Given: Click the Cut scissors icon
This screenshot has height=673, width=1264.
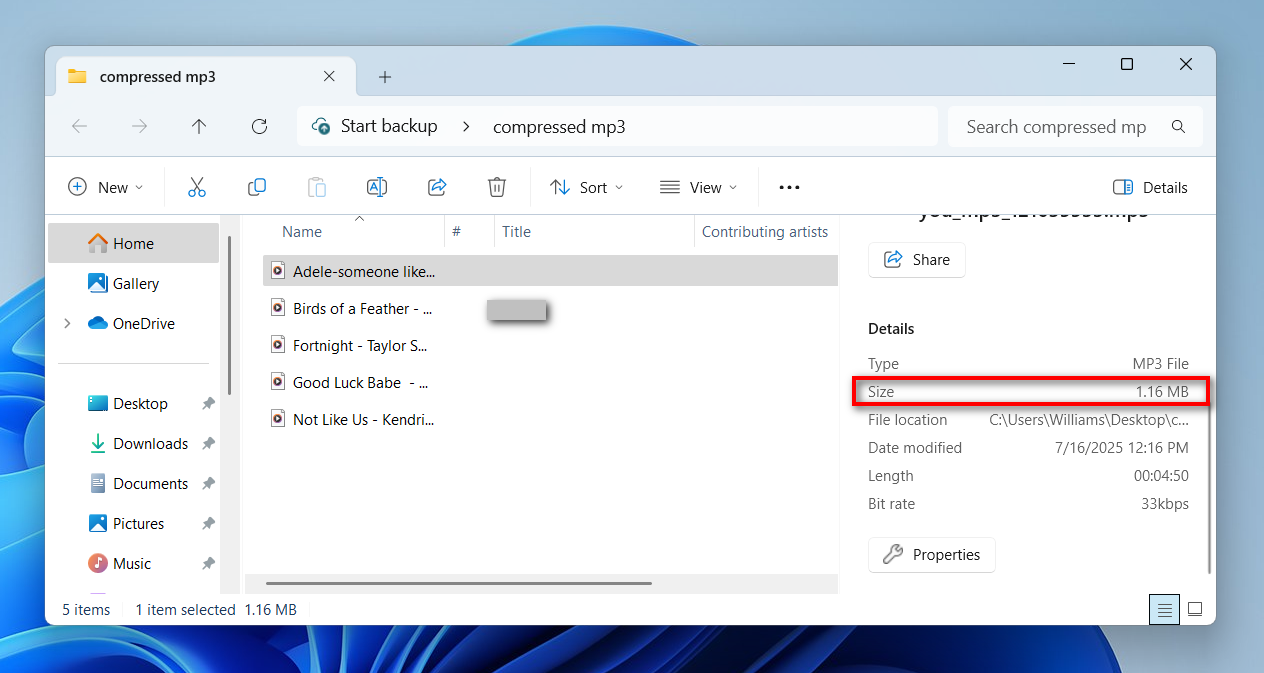Looking at the screenshot, I should point(197,187).
